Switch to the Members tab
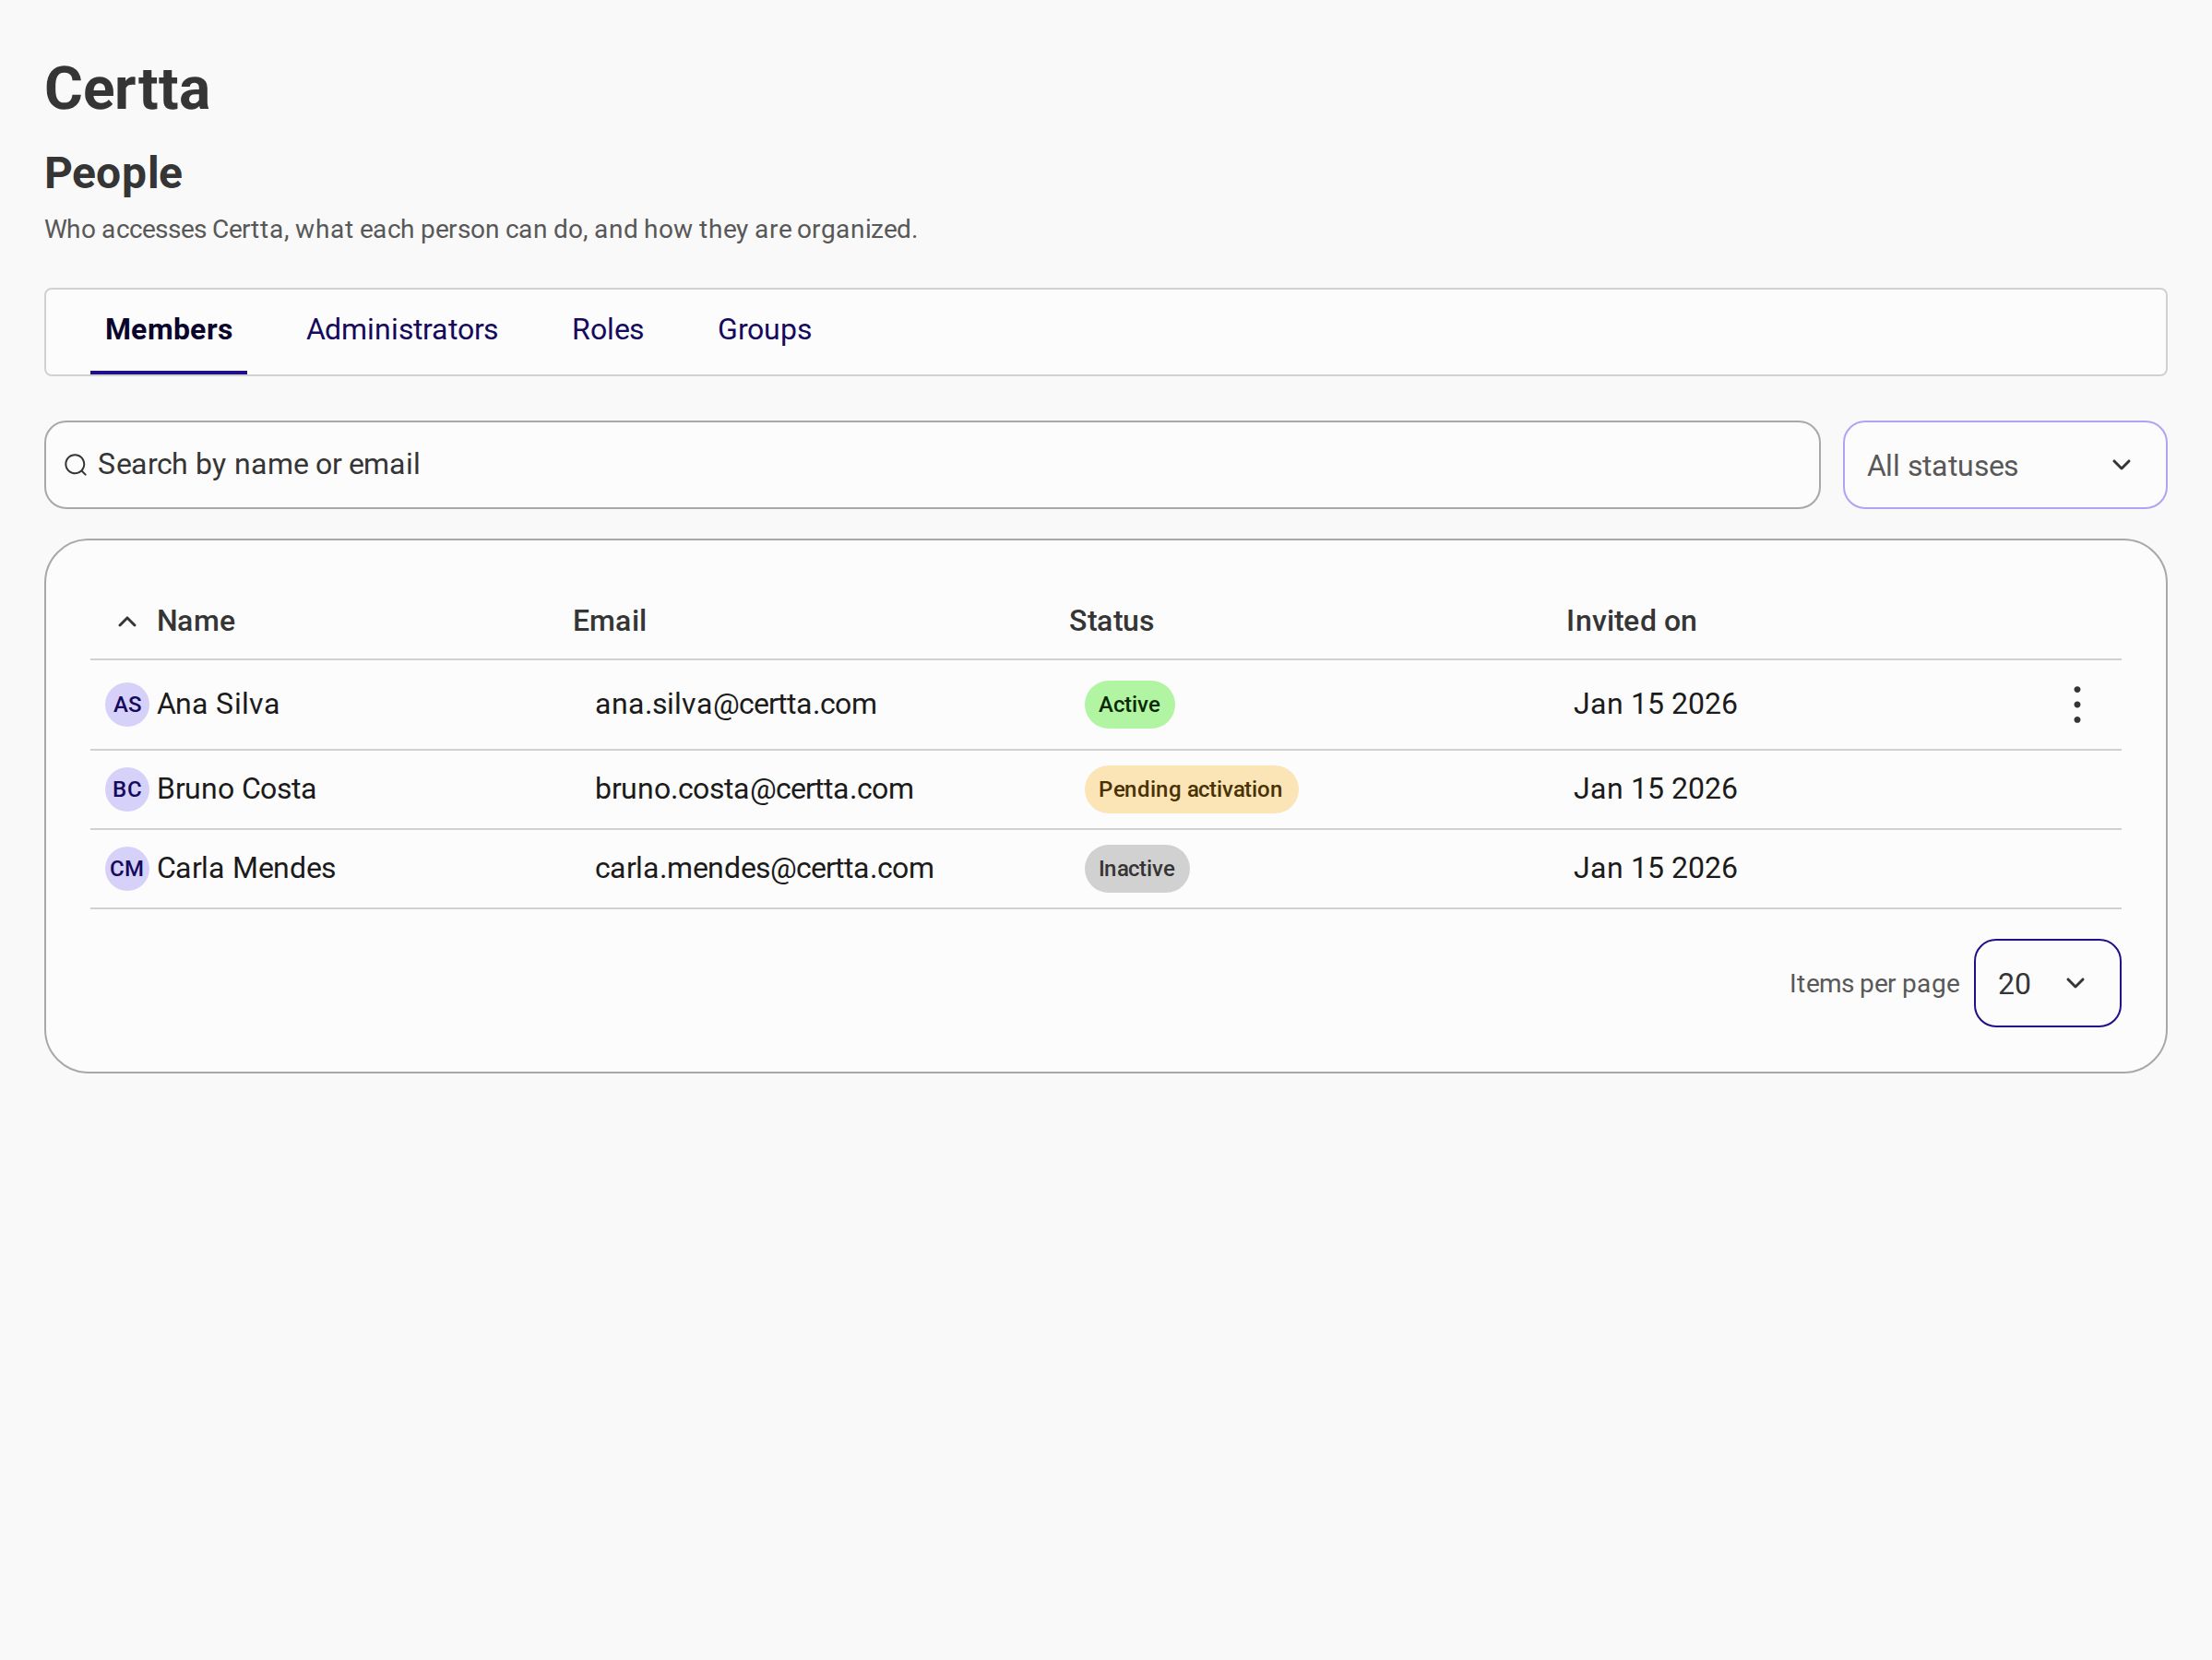 point(169,330)
